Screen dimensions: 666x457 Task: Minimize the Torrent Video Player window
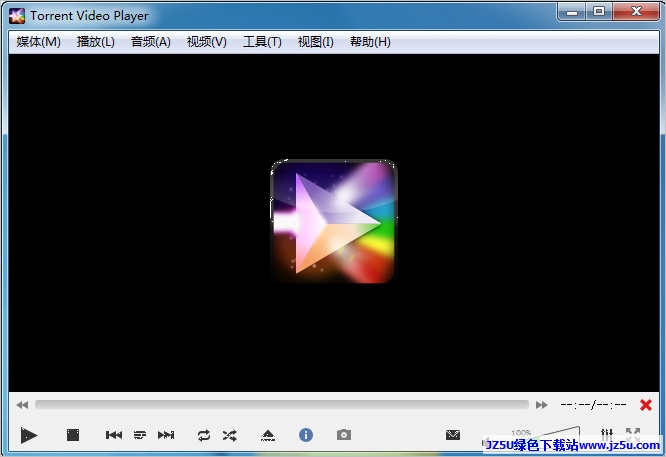click(572, 12)
